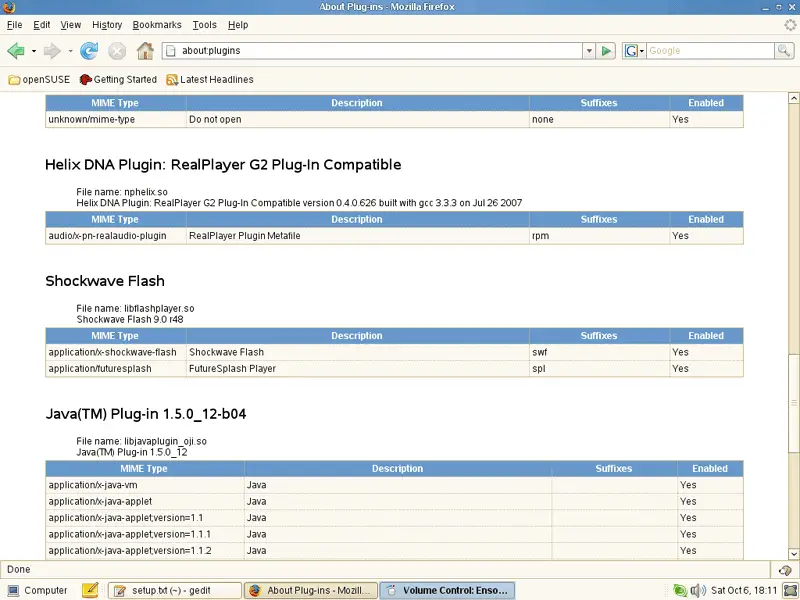Click the green Go arrow beside address bar
Viewport: 800px width, 600px height.
click(606, 51)
